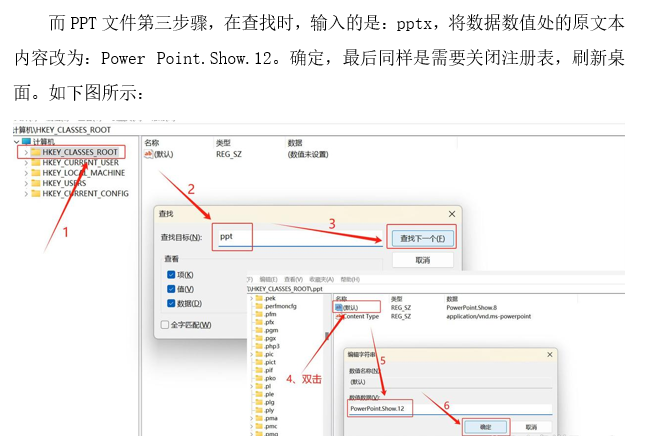
Task: Click the HKEY_LOCAL_MACHINE folder icon
Action: [x=36, y=173]
